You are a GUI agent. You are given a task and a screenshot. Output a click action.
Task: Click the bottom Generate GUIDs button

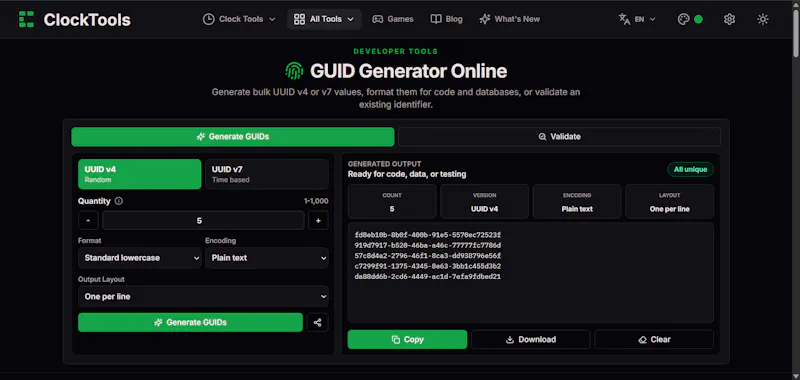coord(190,322)
